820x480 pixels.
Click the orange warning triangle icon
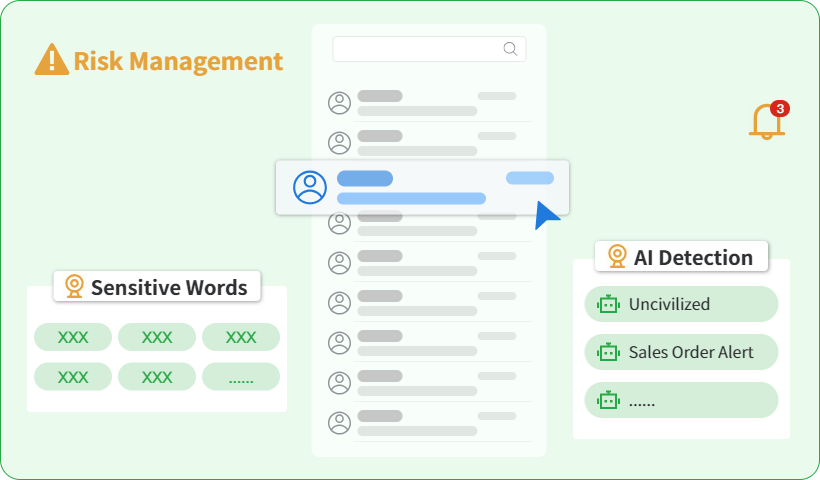point(51,60)
